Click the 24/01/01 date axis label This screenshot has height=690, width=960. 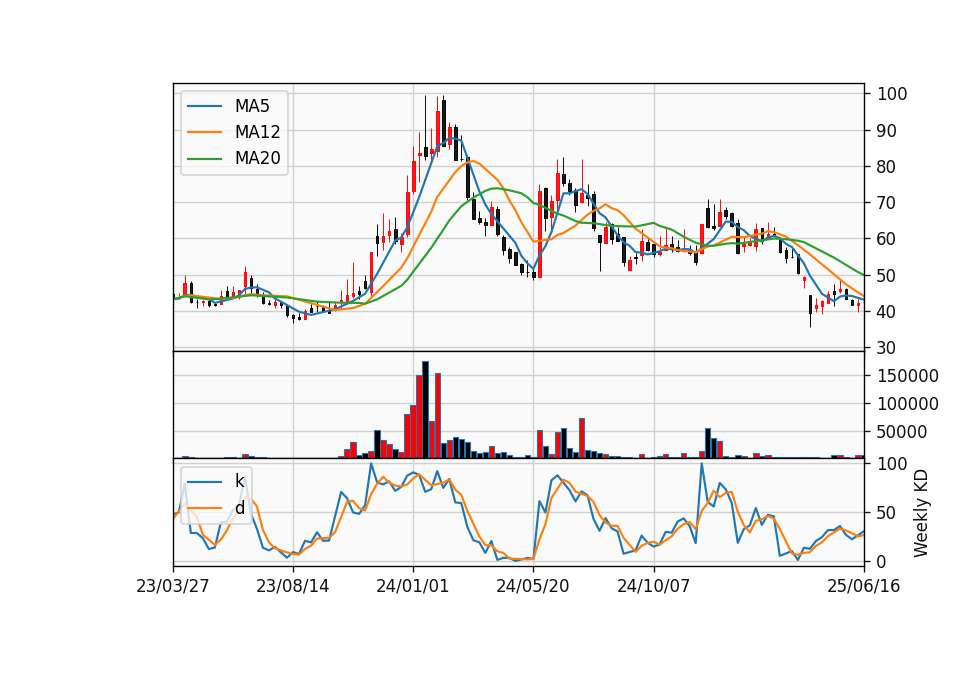tap(413, 586)
